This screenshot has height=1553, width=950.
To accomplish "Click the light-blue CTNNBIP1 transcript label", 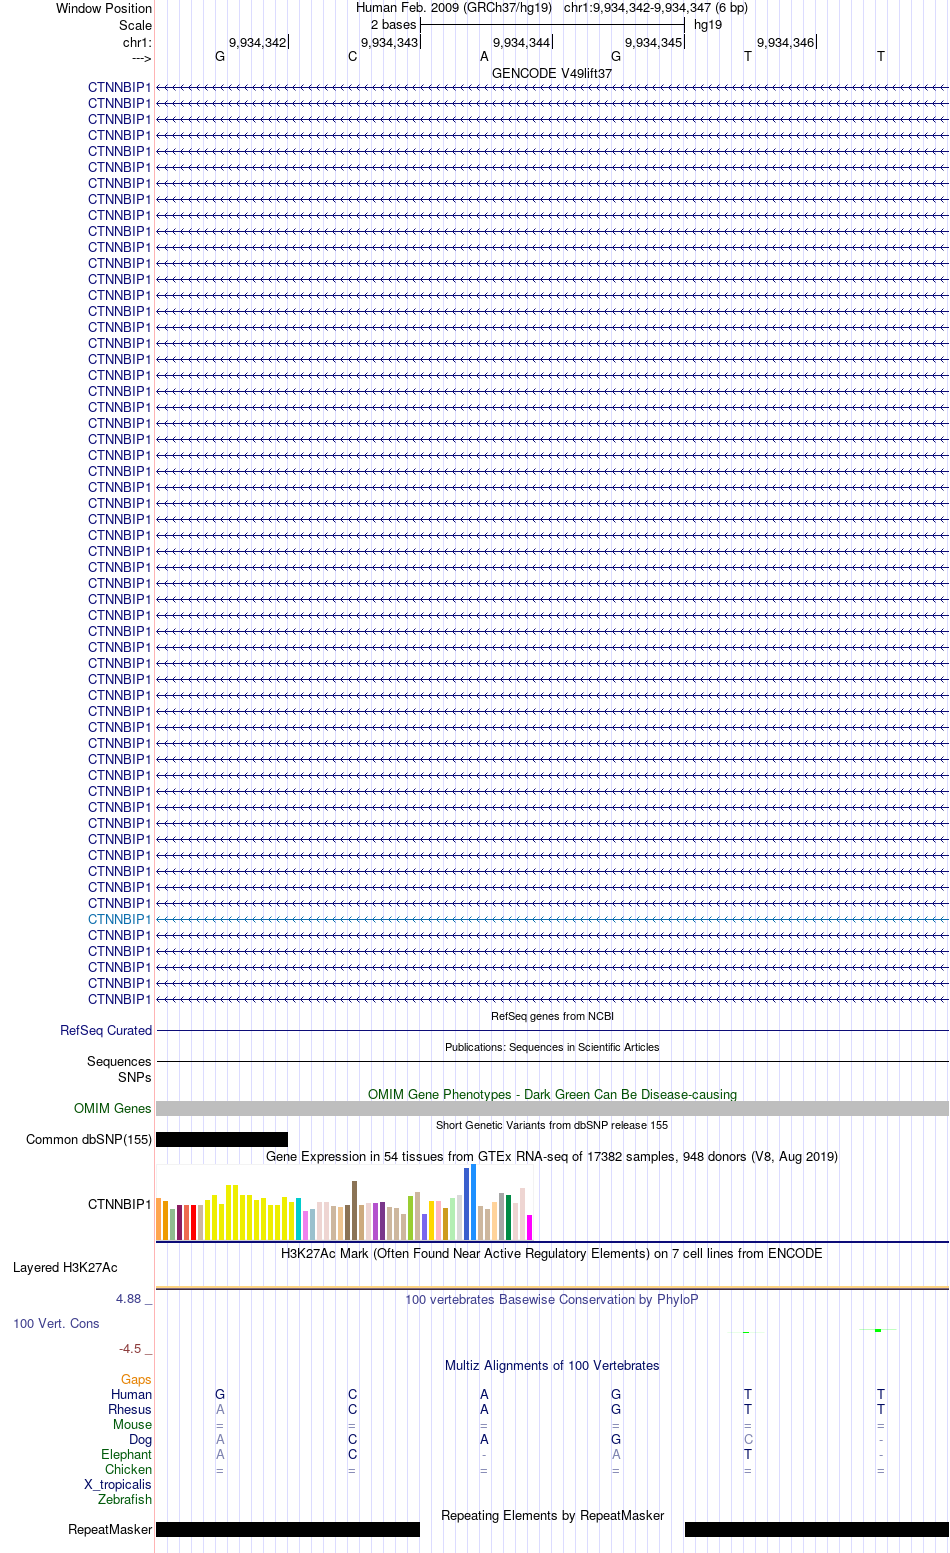I will 119,919.
